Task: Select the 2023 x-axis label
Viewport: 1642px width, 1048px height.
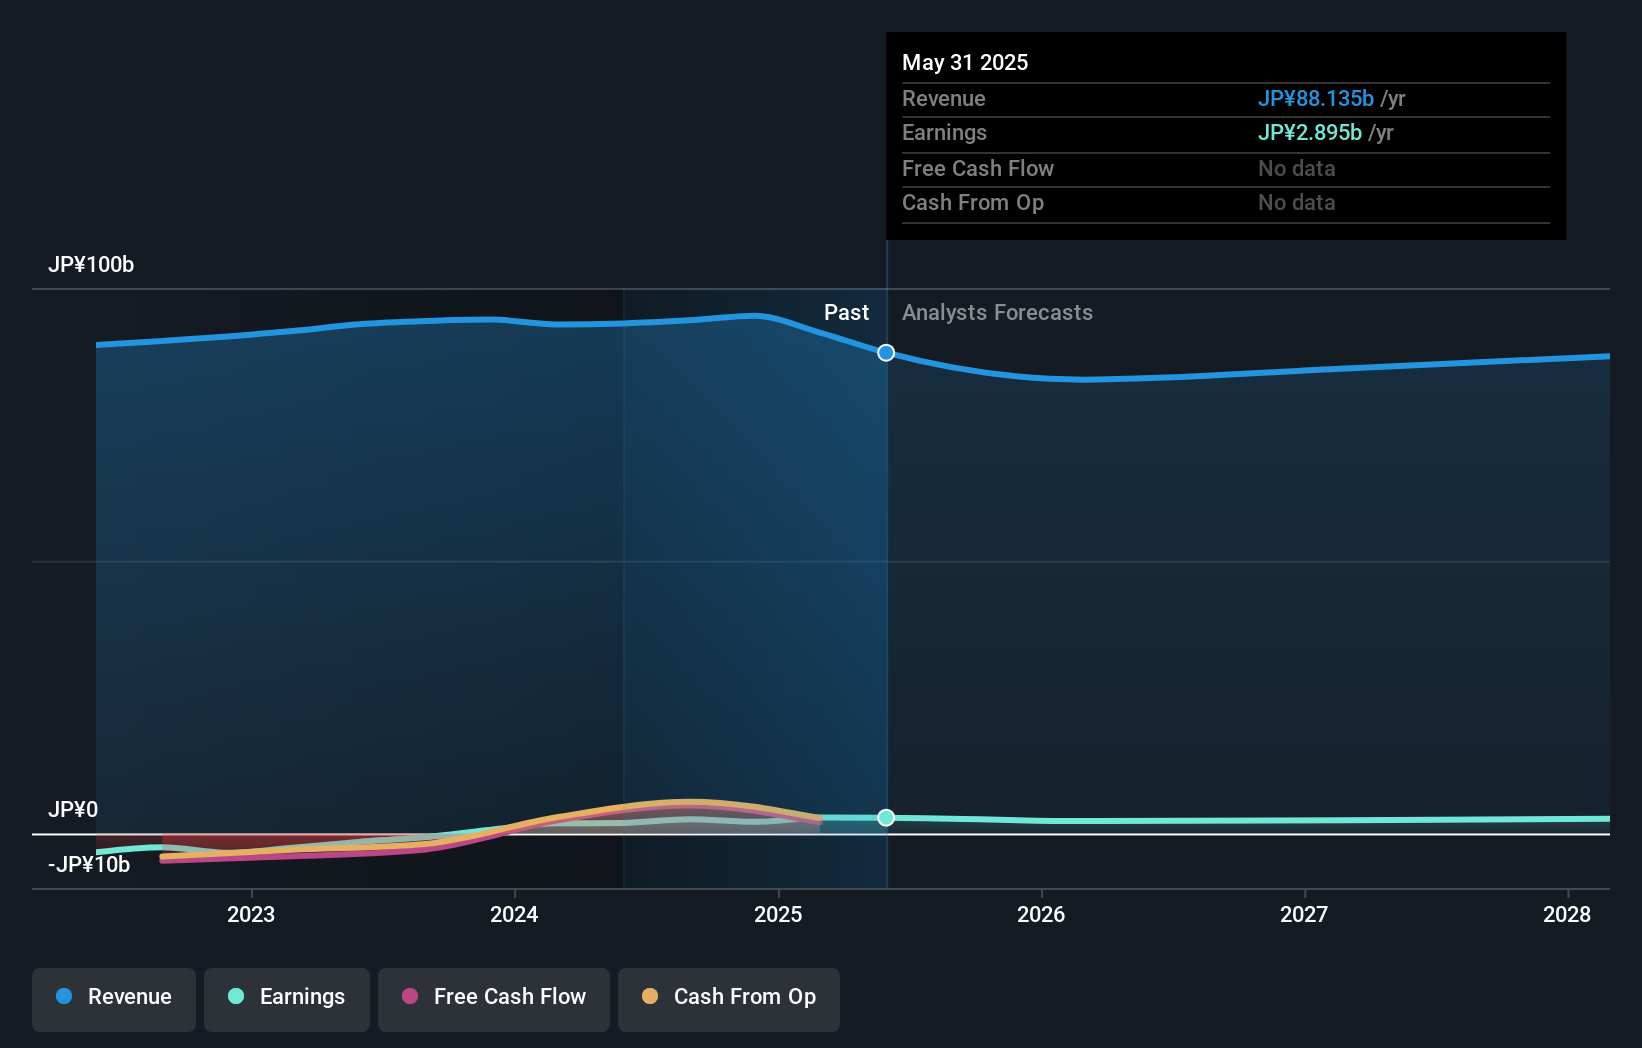Action: tap(251, 914)
